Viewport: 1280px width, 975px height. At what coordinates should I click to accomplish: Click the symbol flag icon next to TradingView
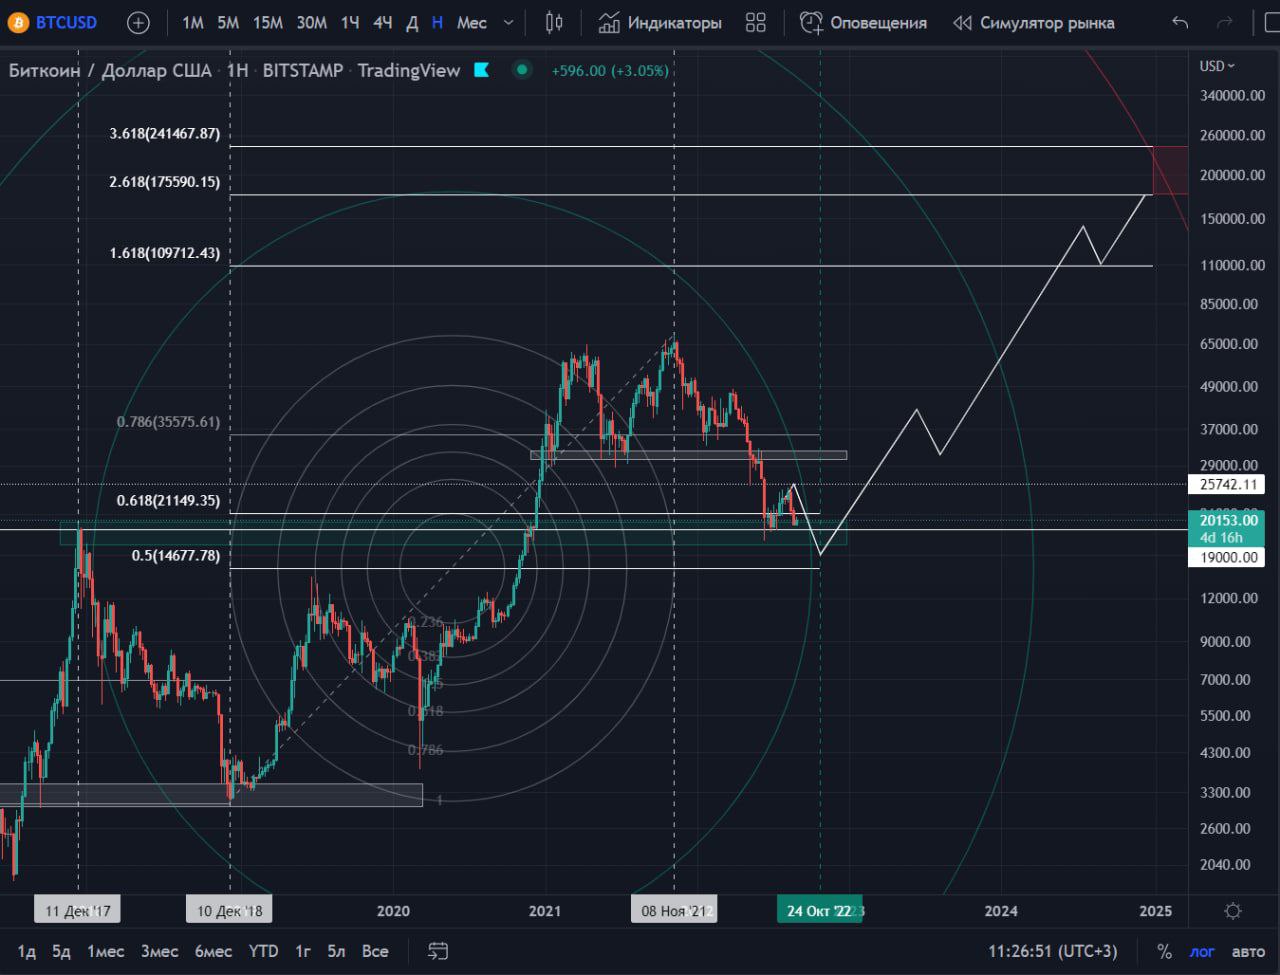(482, 70)
